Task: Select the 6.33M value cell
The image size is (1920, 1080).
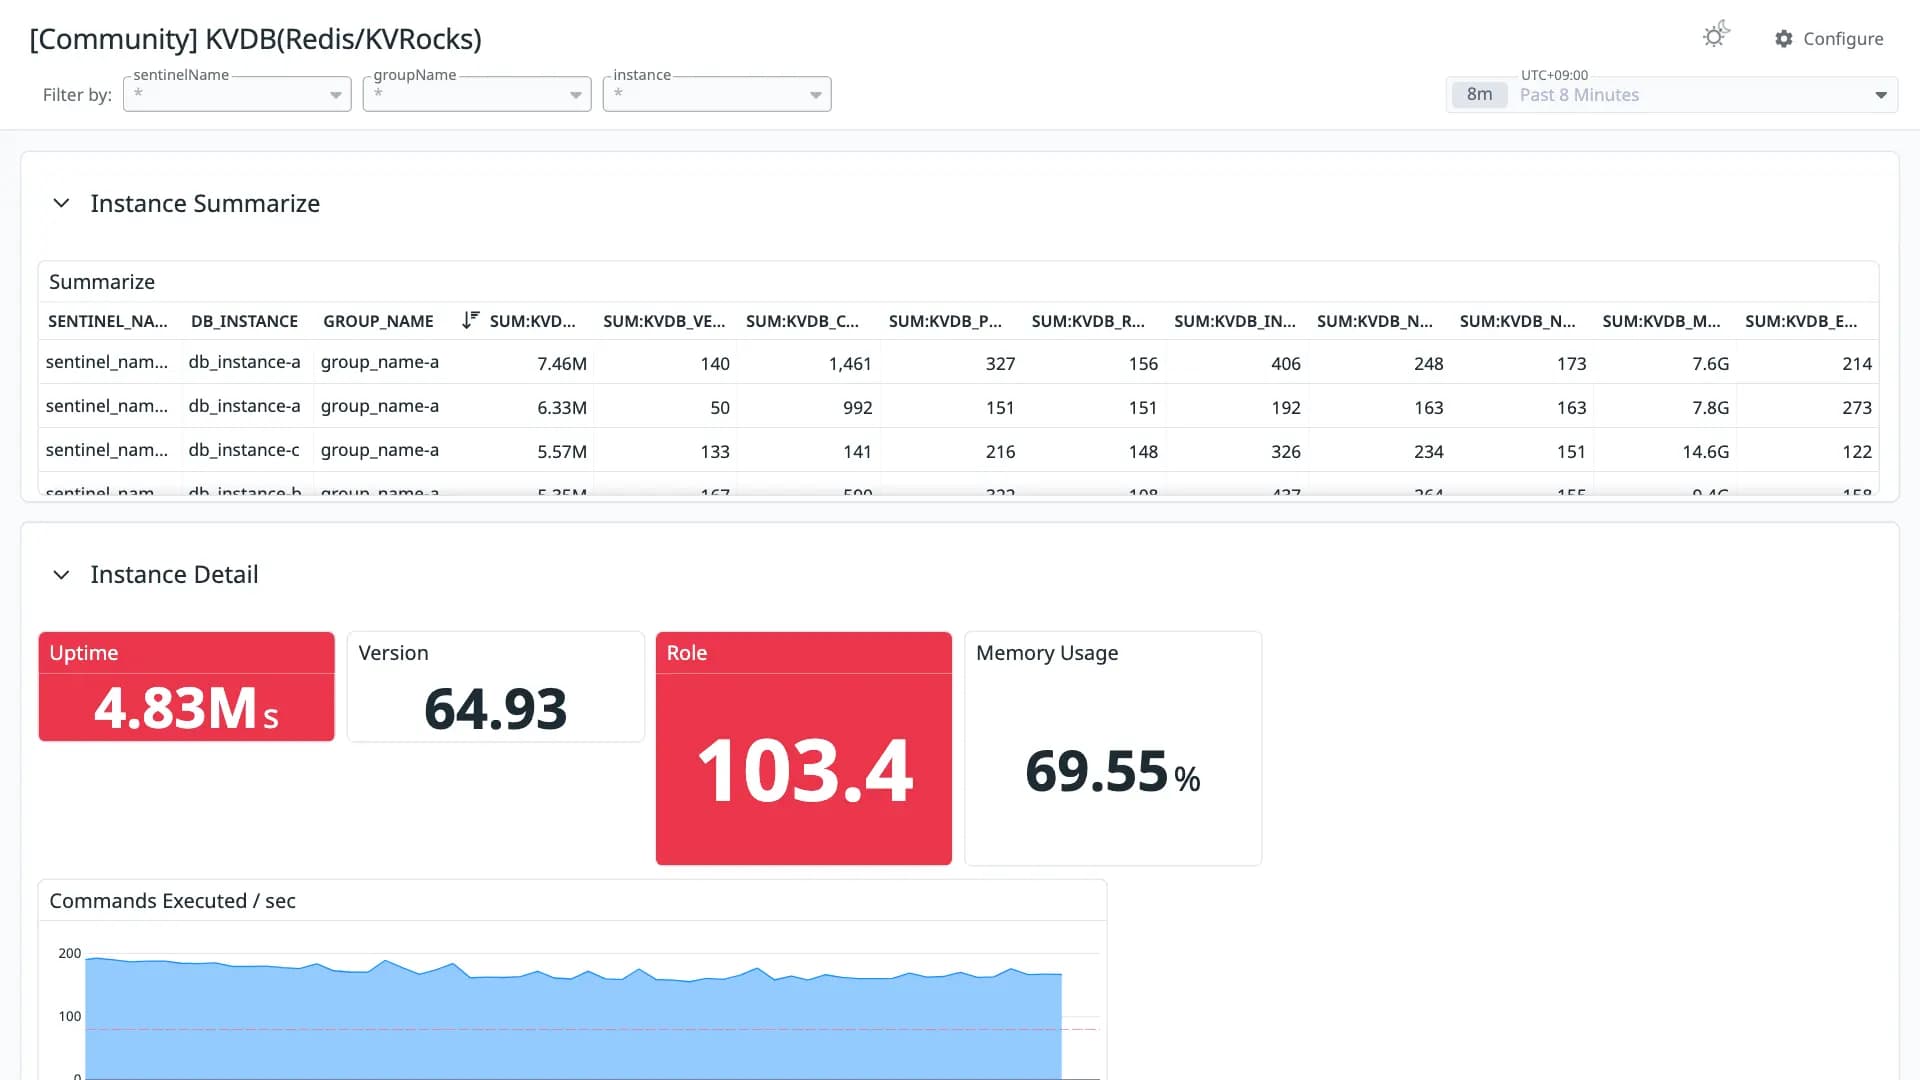Action: coord(562,408)
